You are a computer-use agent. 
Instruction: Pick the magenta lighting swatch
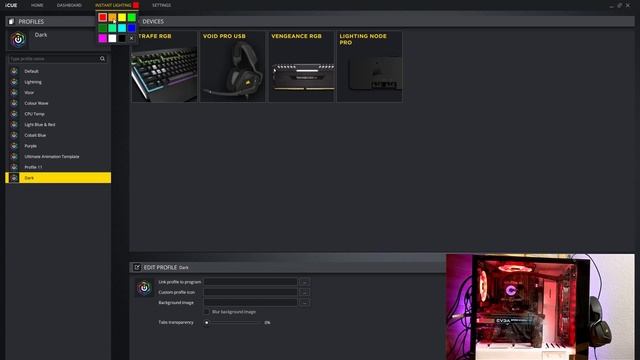click(x=102, y=38)
